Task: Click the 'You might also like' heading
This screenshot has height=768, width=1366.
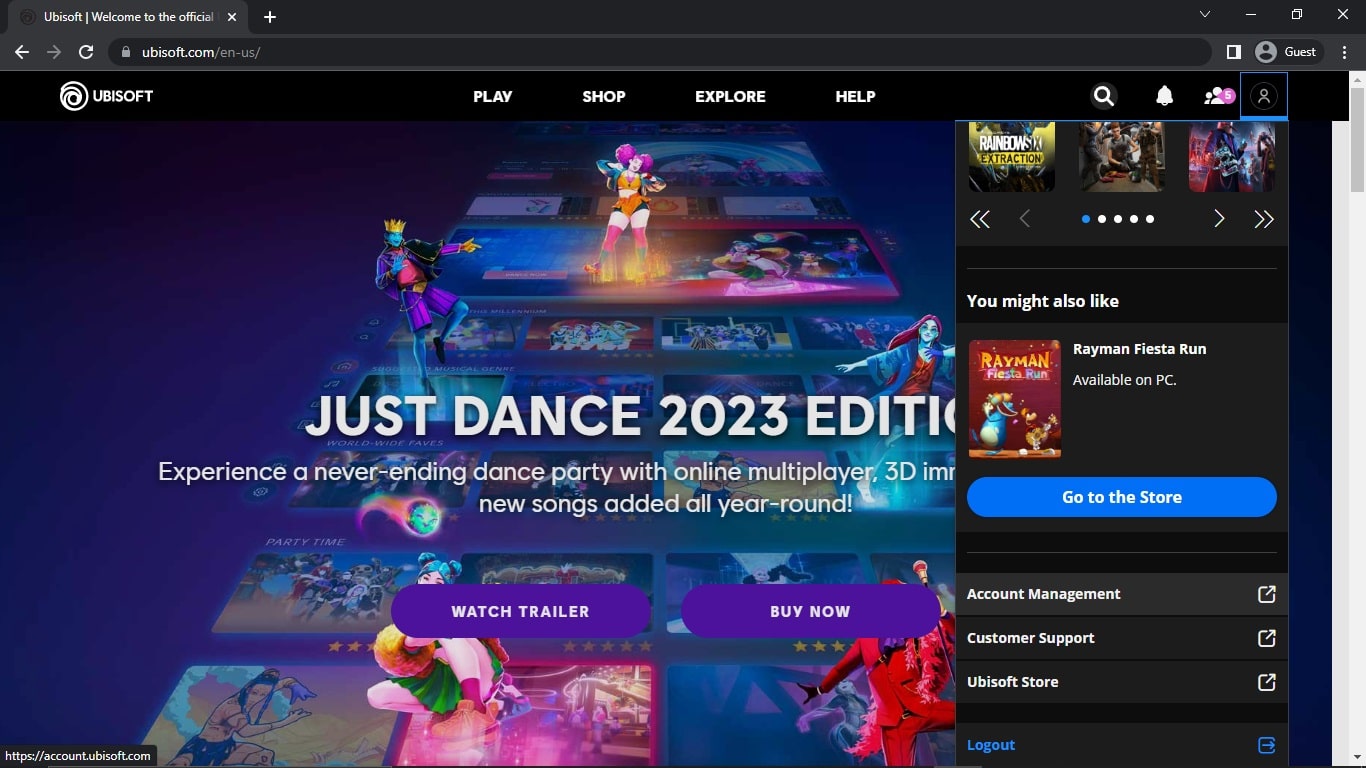Action: click(1043, 301)
